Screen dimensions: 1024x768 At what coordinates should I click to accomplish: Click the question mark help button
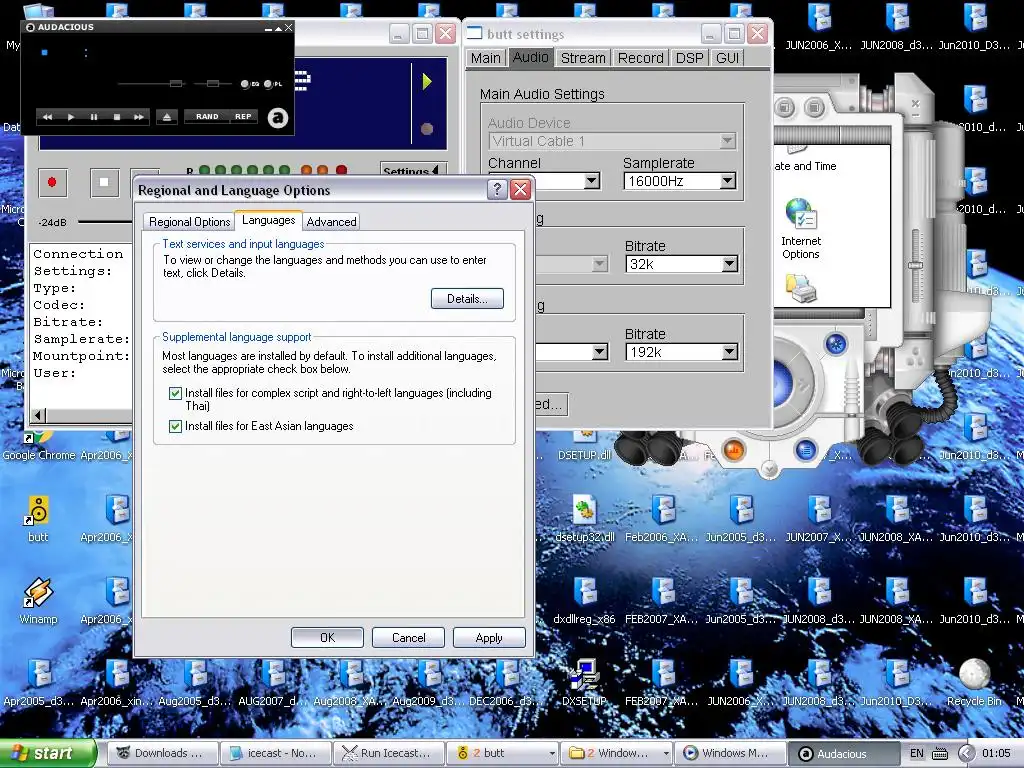tap(497, 189)
